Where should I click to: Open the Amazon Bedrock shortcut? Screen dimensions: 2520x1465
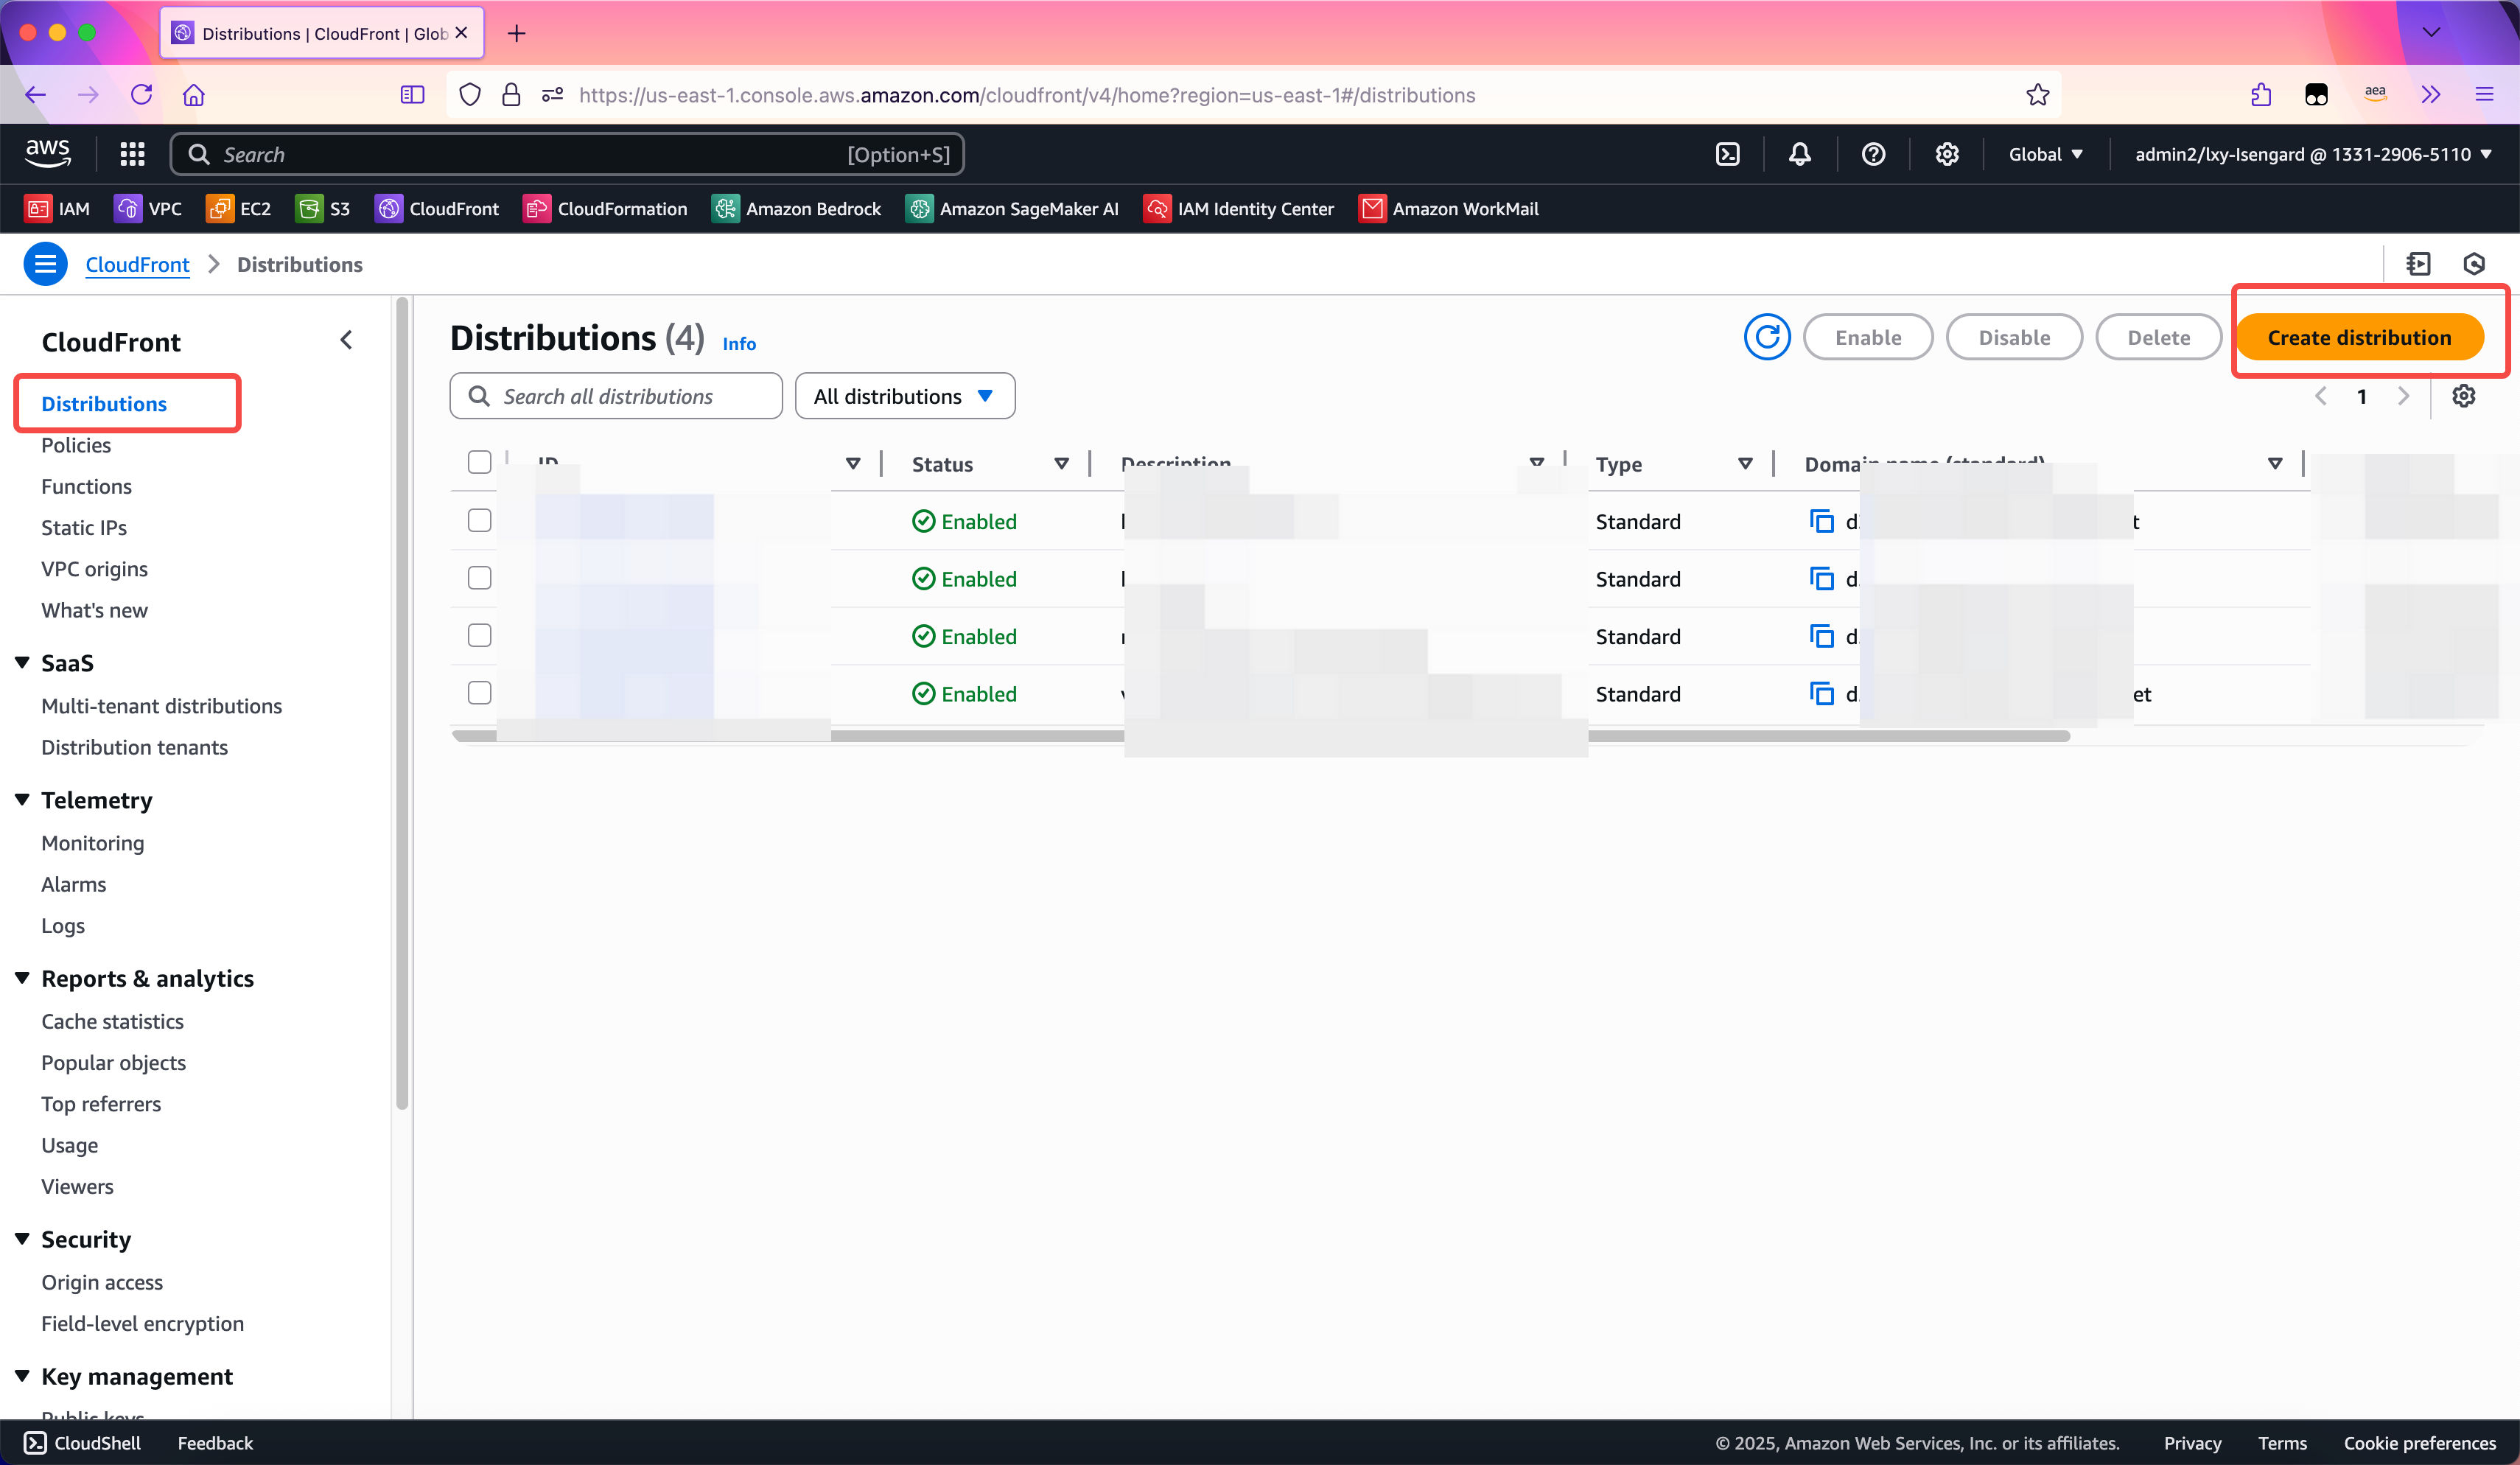pyautogui.click(x=796, y=208)
